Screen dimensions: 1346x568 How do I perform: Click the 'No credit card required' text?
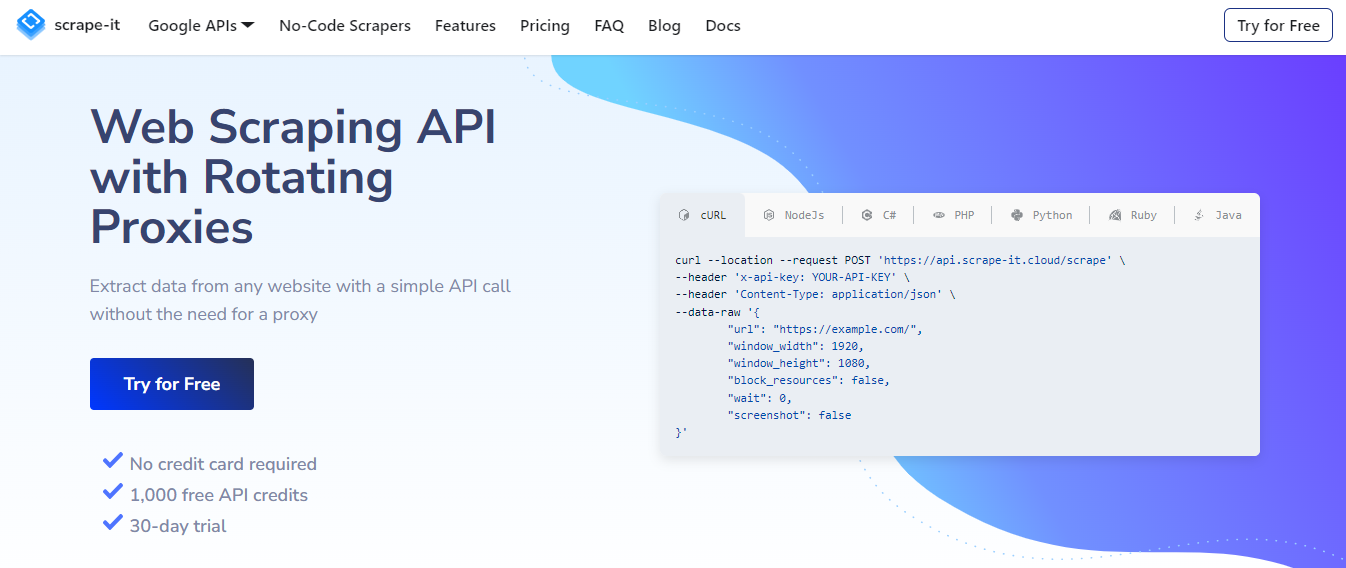[223, 464]
